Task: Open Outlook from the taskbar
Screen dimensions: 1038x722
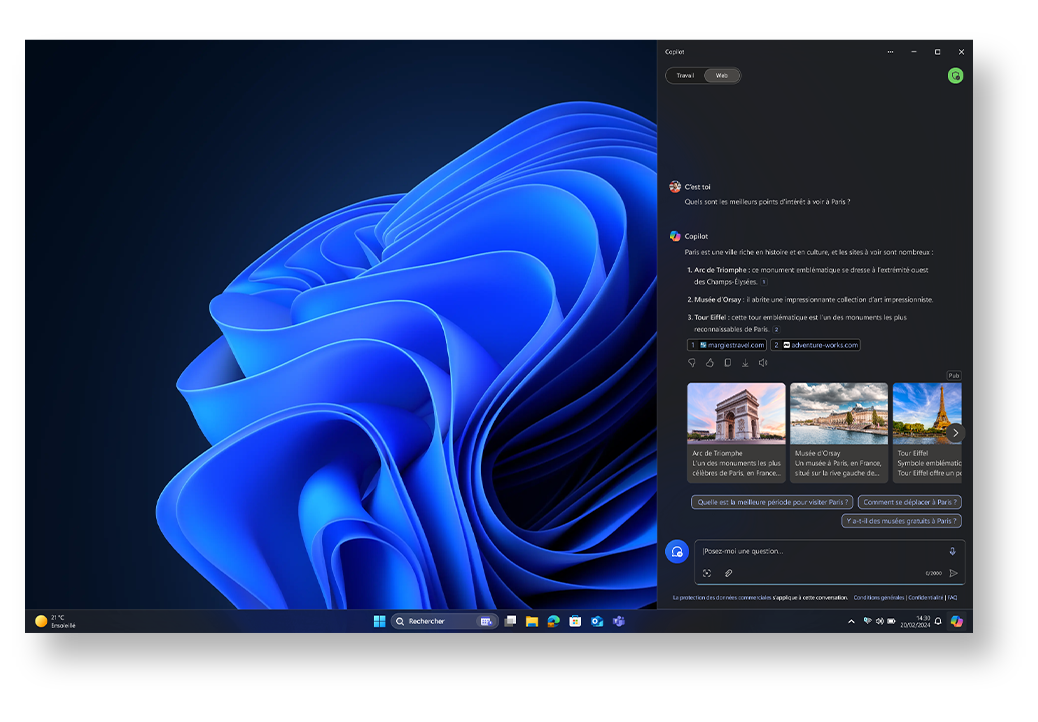Action: coord(597,621)
